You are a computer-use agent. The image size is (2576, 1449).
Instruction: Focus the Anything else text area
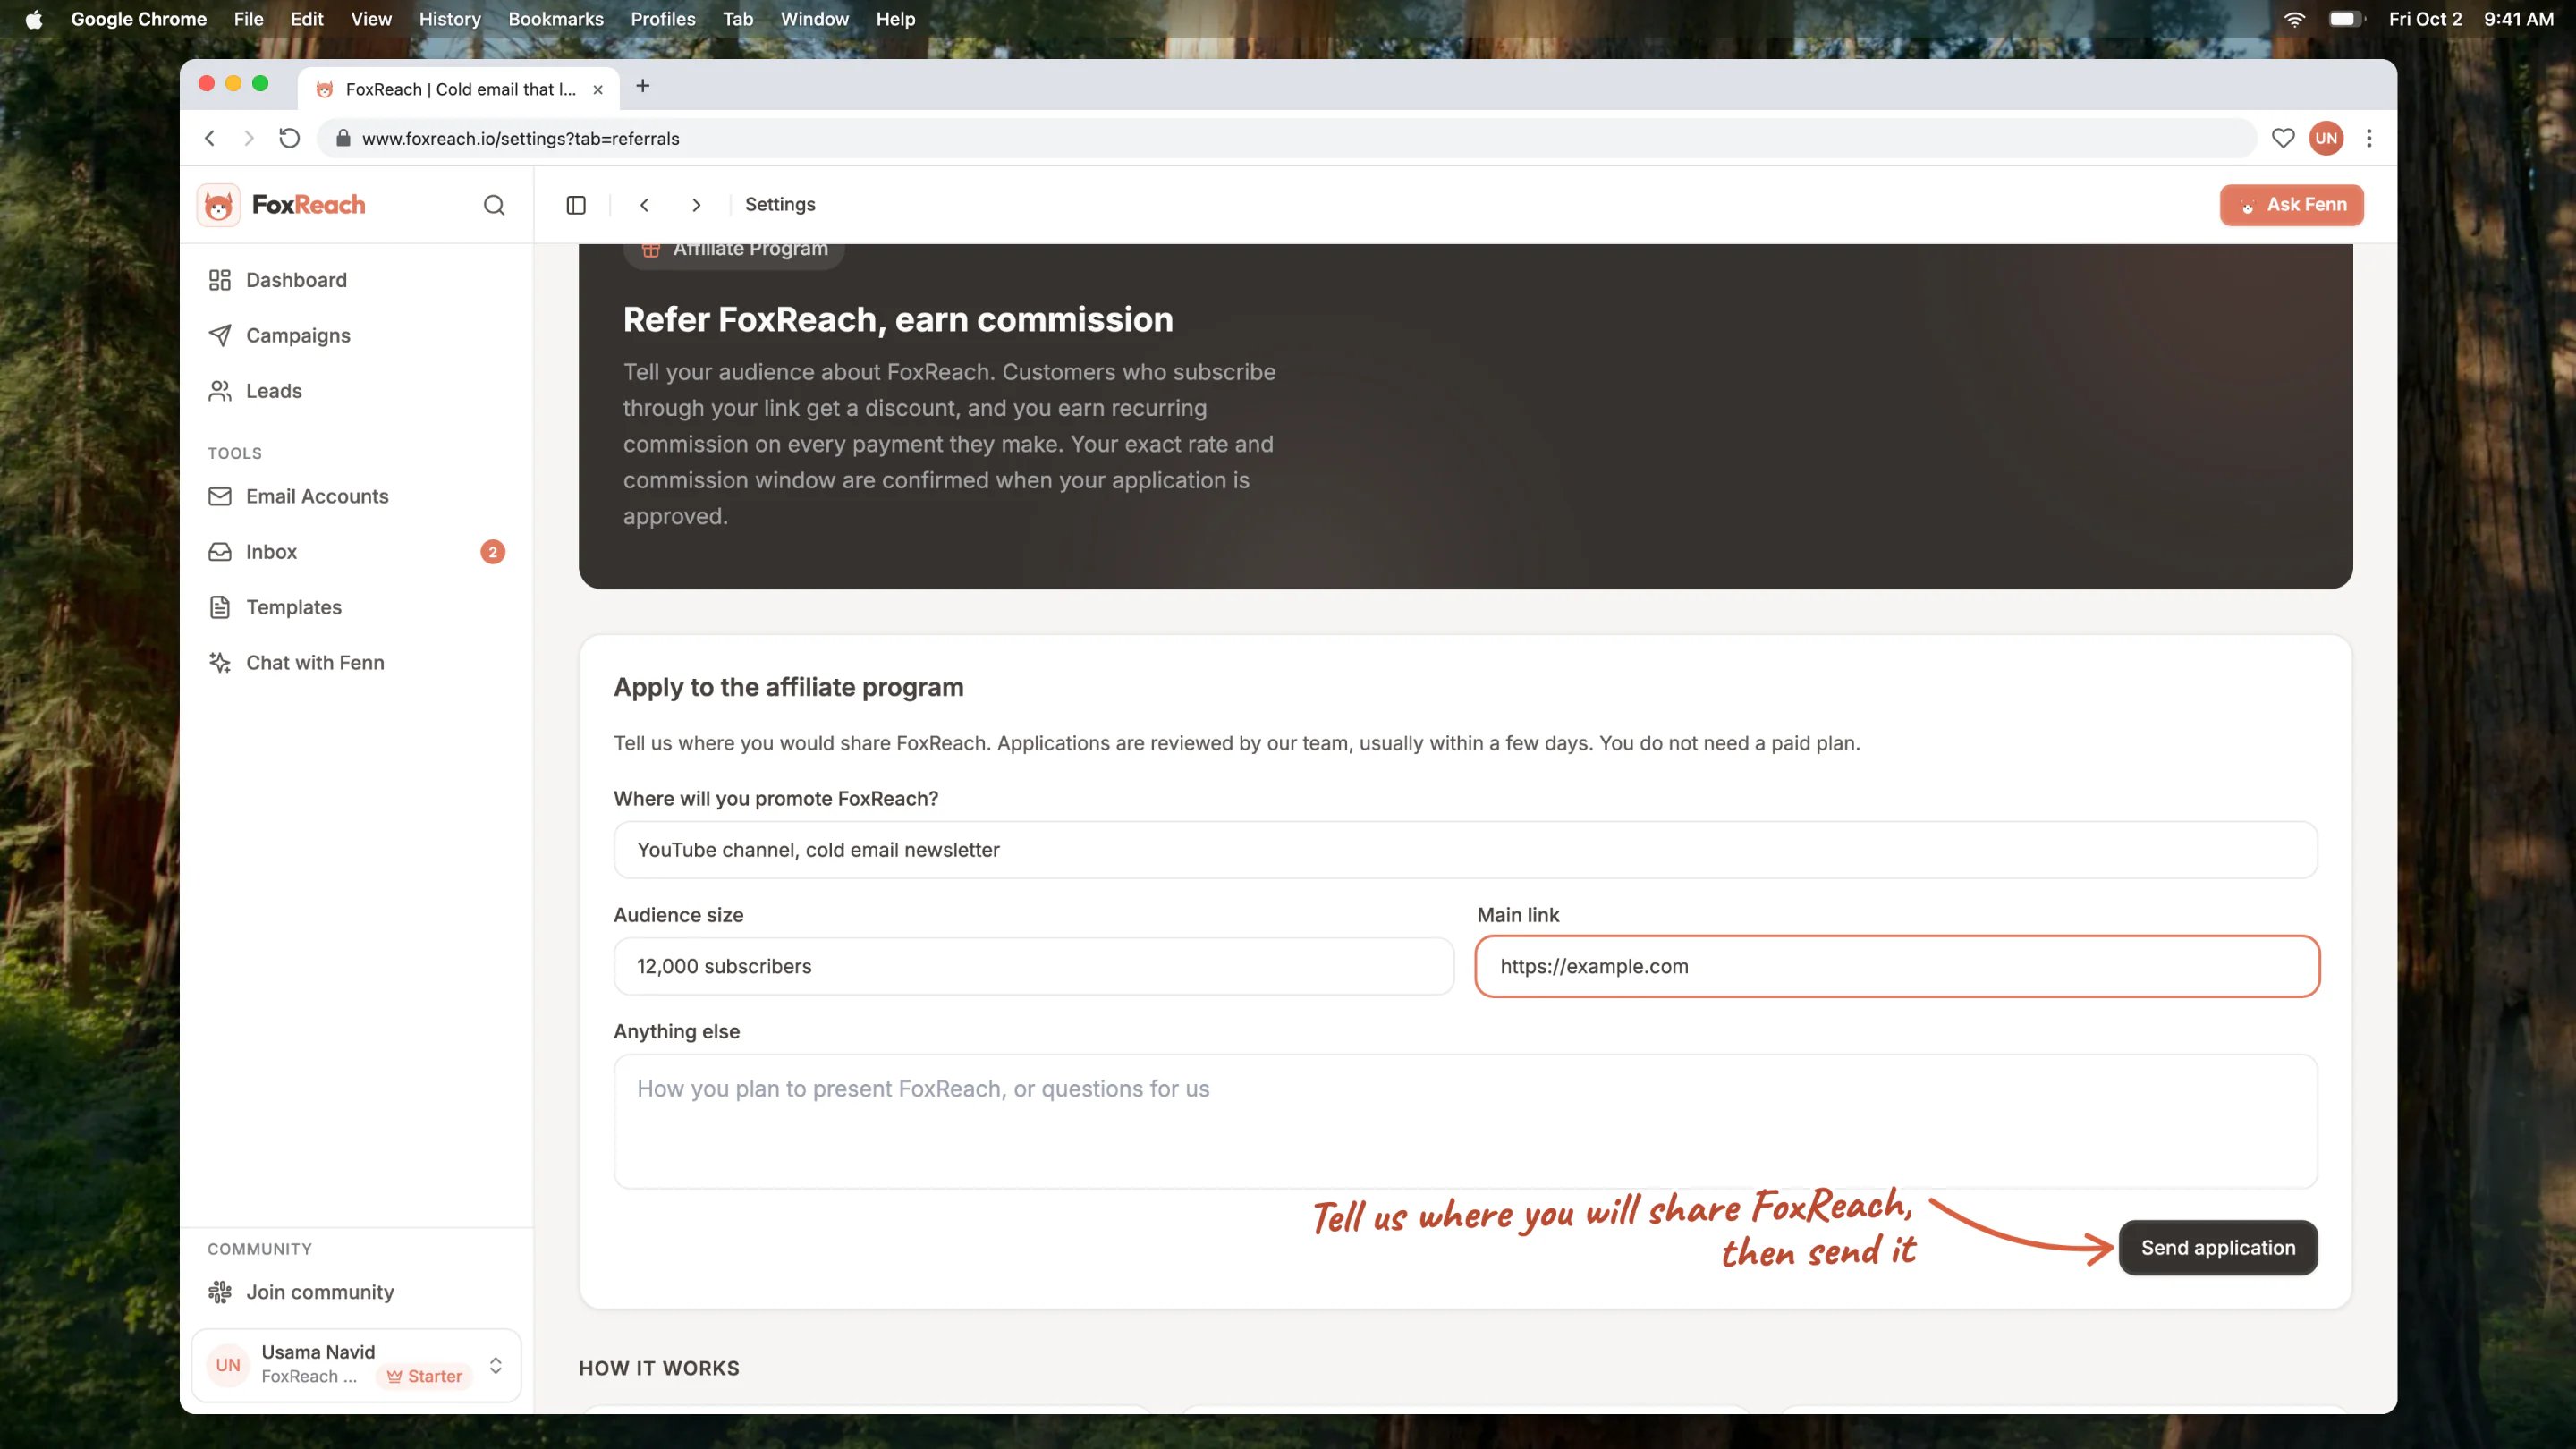tap(1465, 1121)
